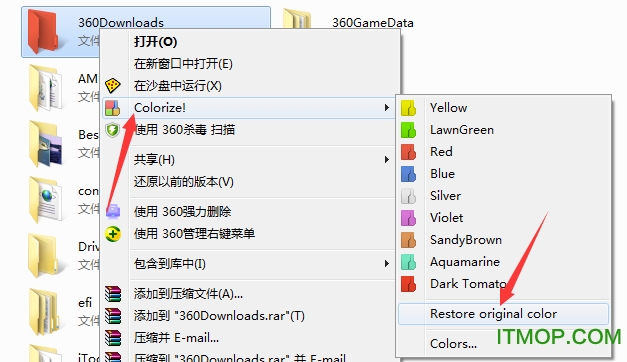This screenshot has height=362, width=627.
Task: Pick the Violet label
Action: click(446, 218)
